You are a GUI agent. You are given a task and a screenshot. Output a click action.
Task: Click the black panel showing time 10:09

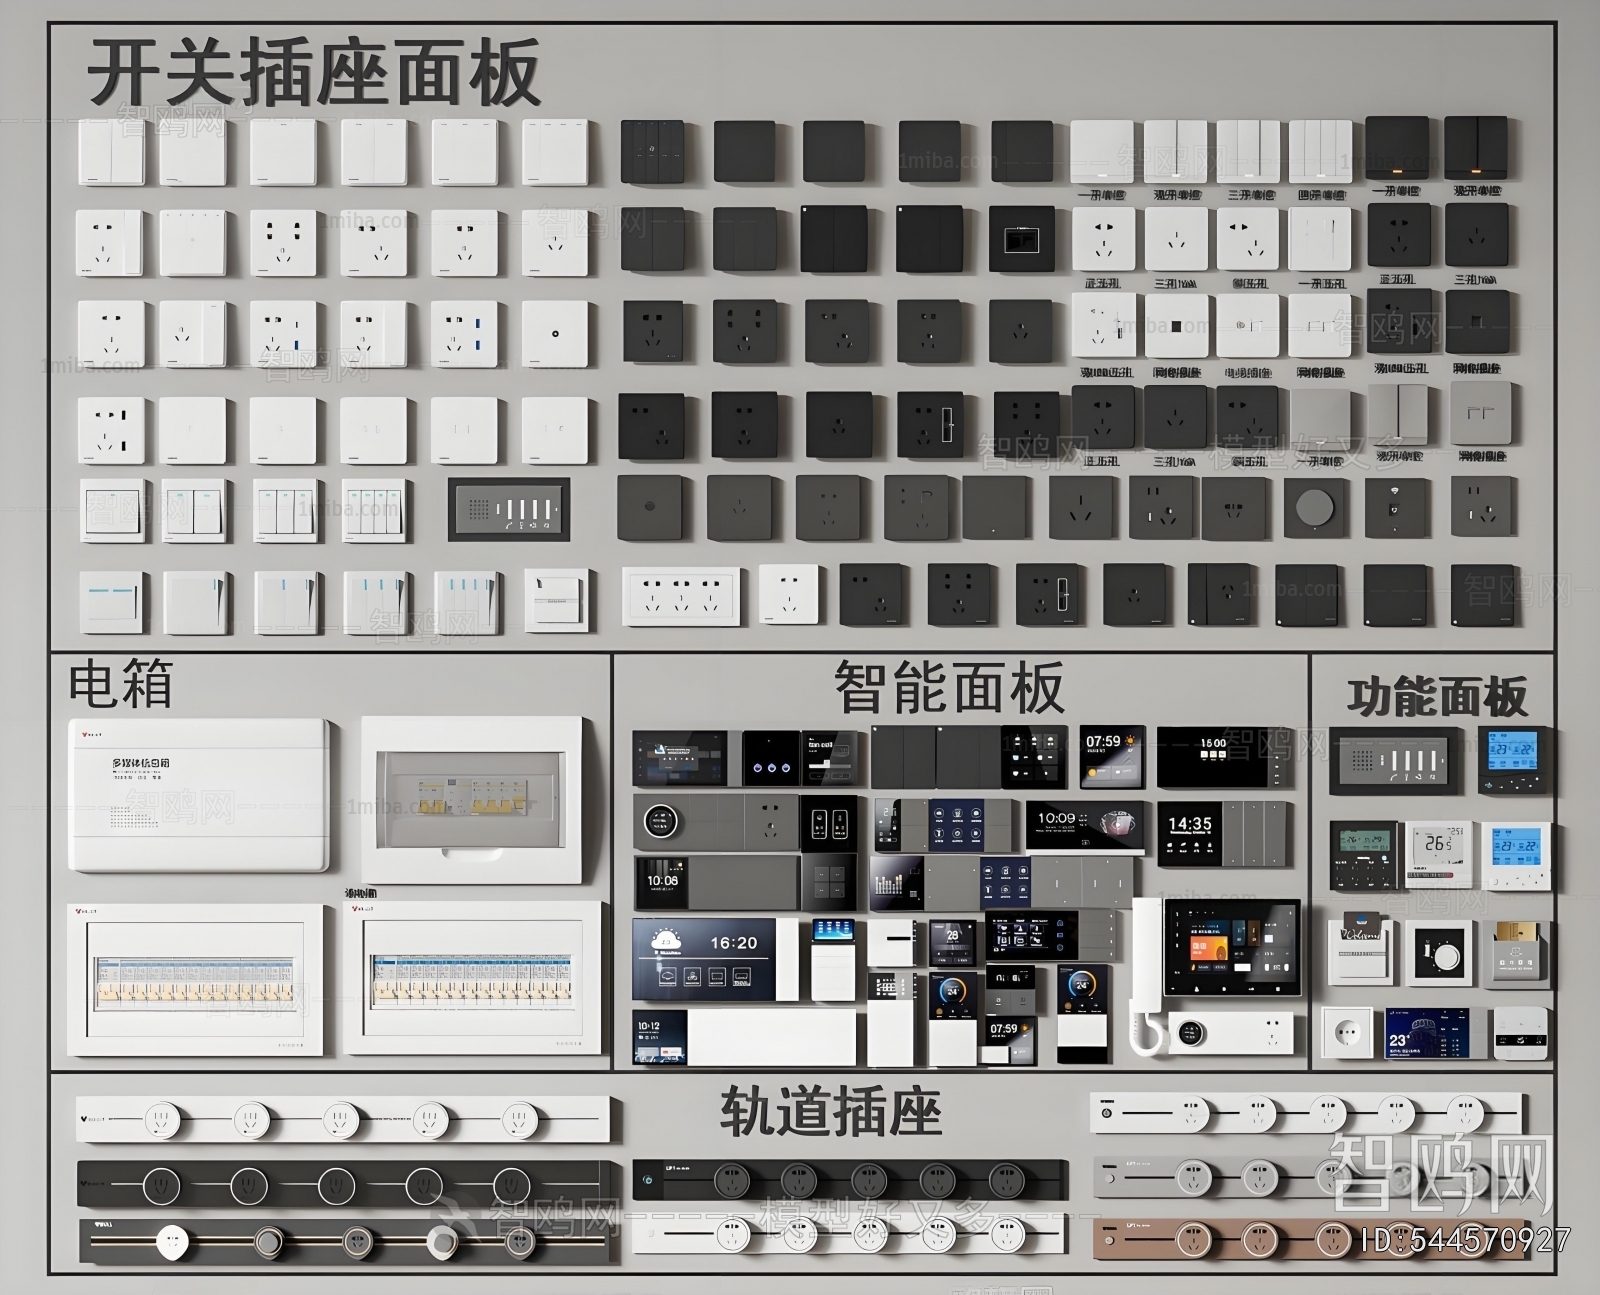[x=1085, y=826]
